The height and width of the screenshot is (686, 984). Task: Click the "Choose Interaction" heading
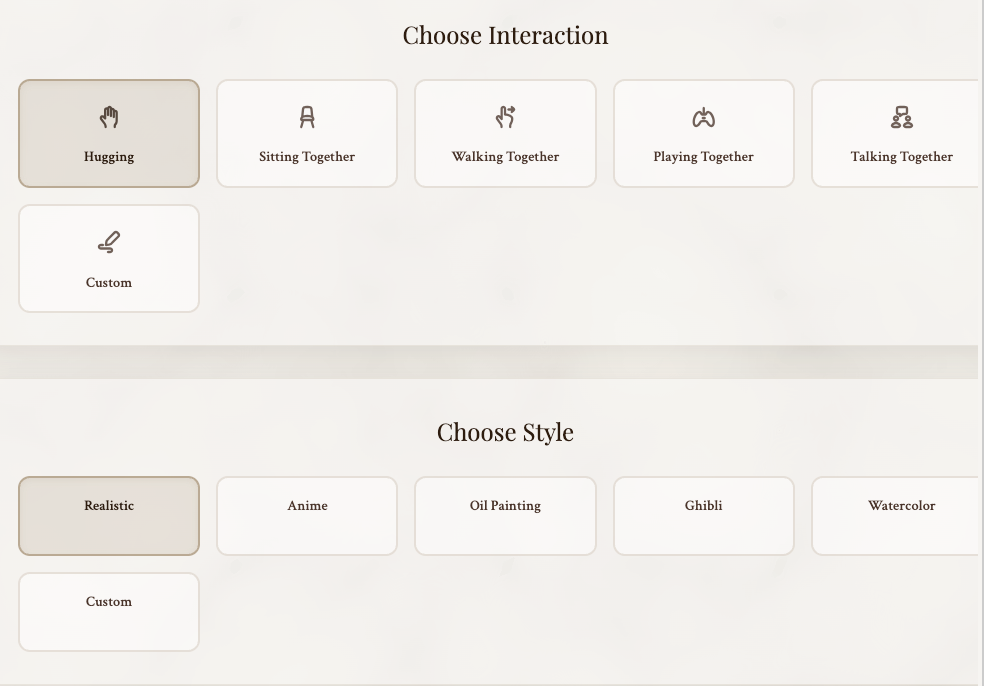(505, 35)
